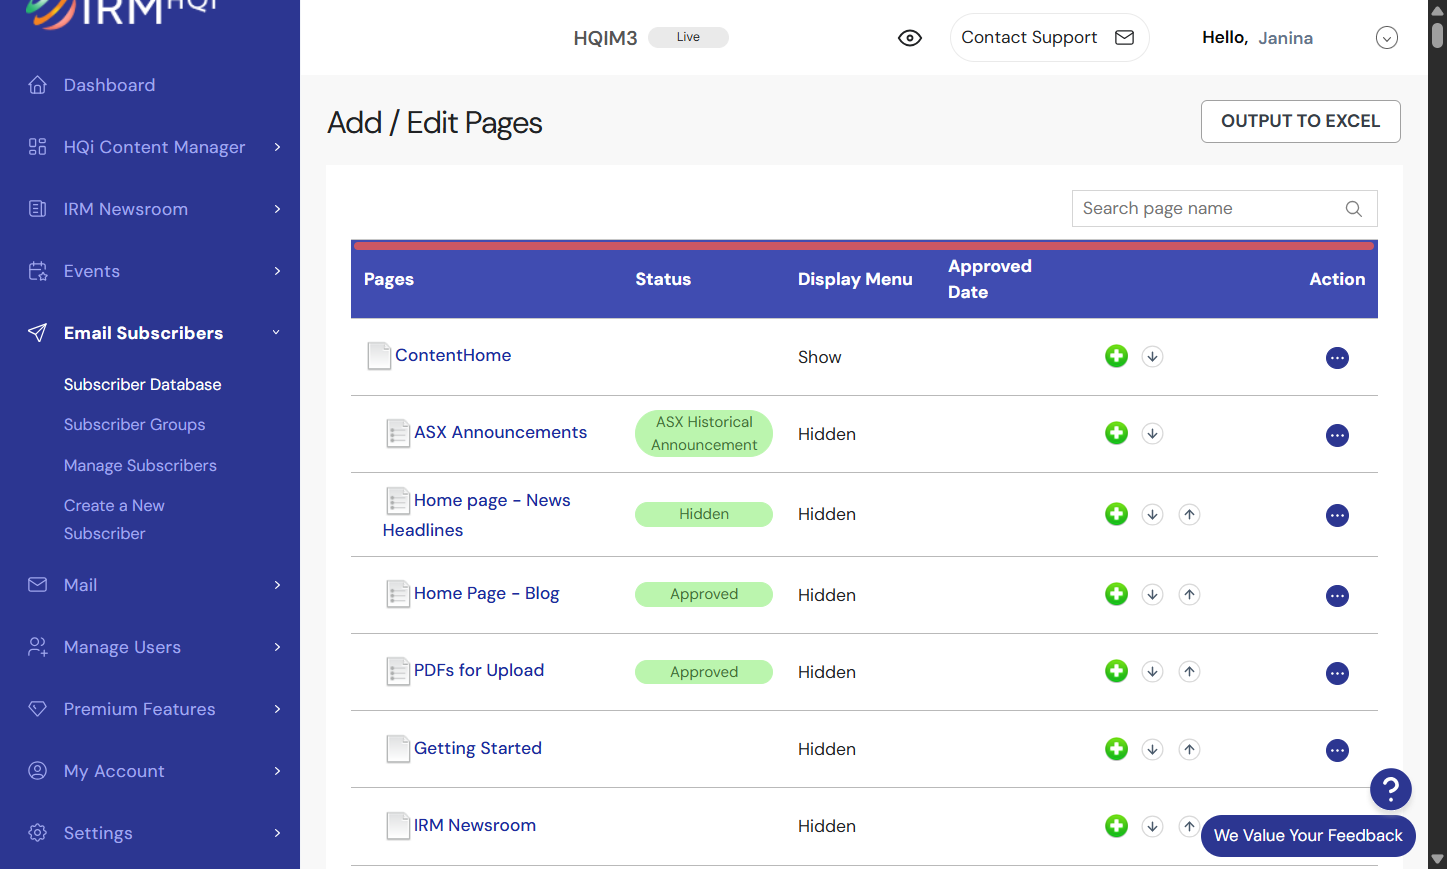Click Contact Support

point(1049,38)
